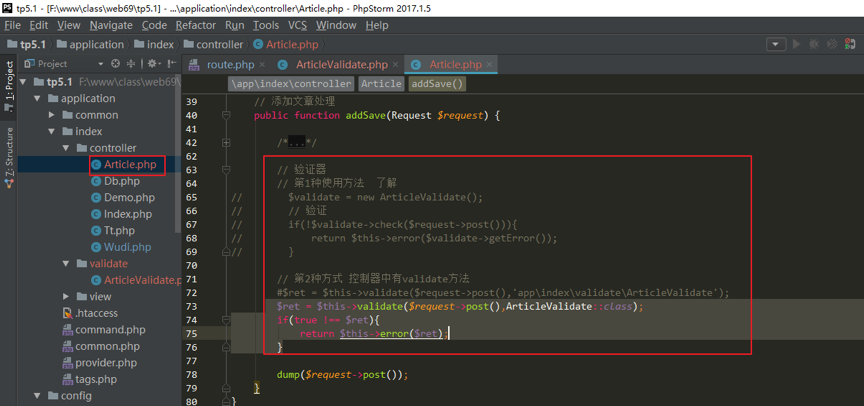
Task: Select common.php in the project tree
Action: coord(101,346)
